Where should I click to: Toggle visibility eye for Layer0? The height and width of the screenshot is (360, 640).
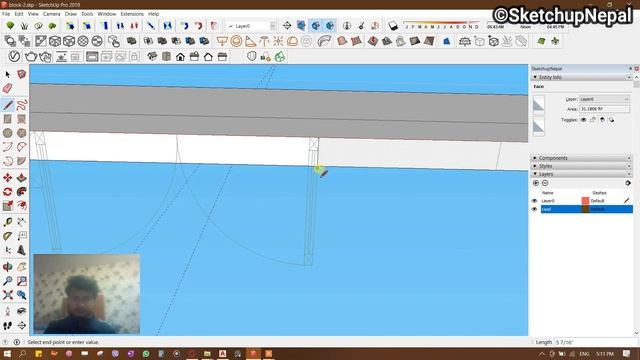coord(534,201)
